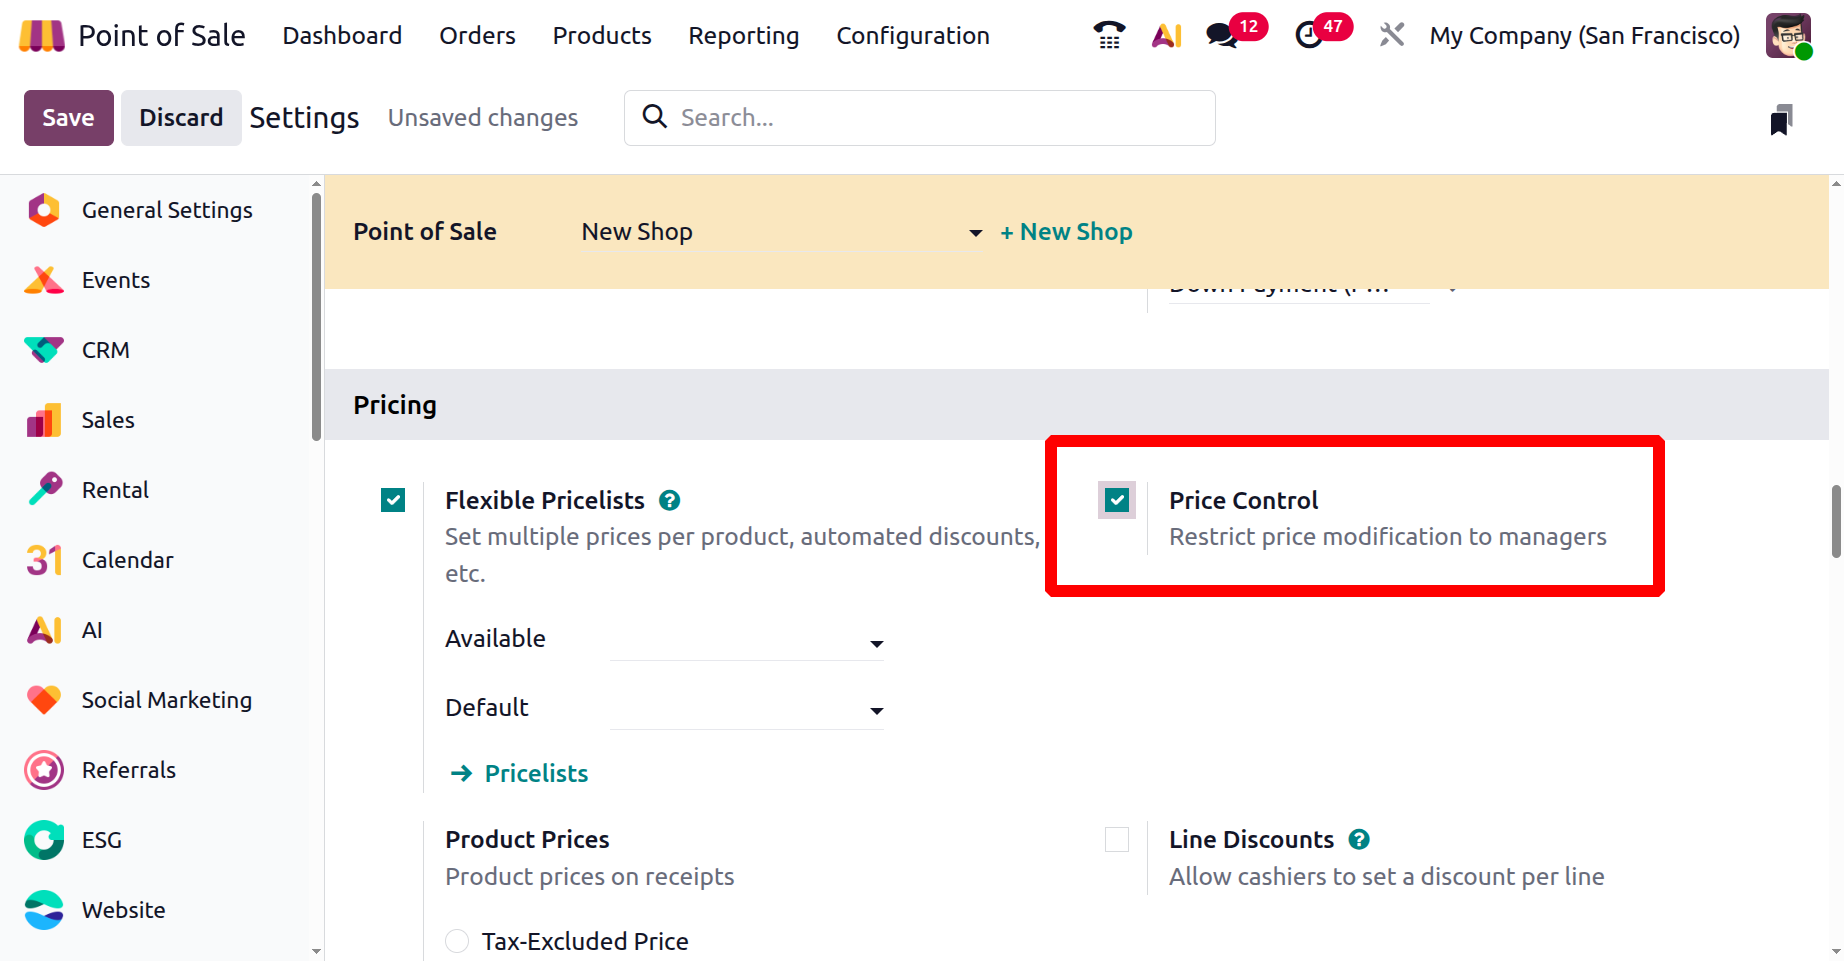Click the bookmark icon near the search bar

tap(1781, 120)
